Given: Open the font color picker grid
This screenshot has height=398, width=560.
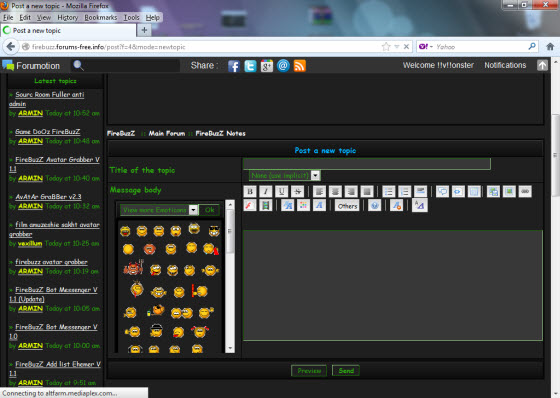Looking at the screenshot, I should click(x=303, y=205).
